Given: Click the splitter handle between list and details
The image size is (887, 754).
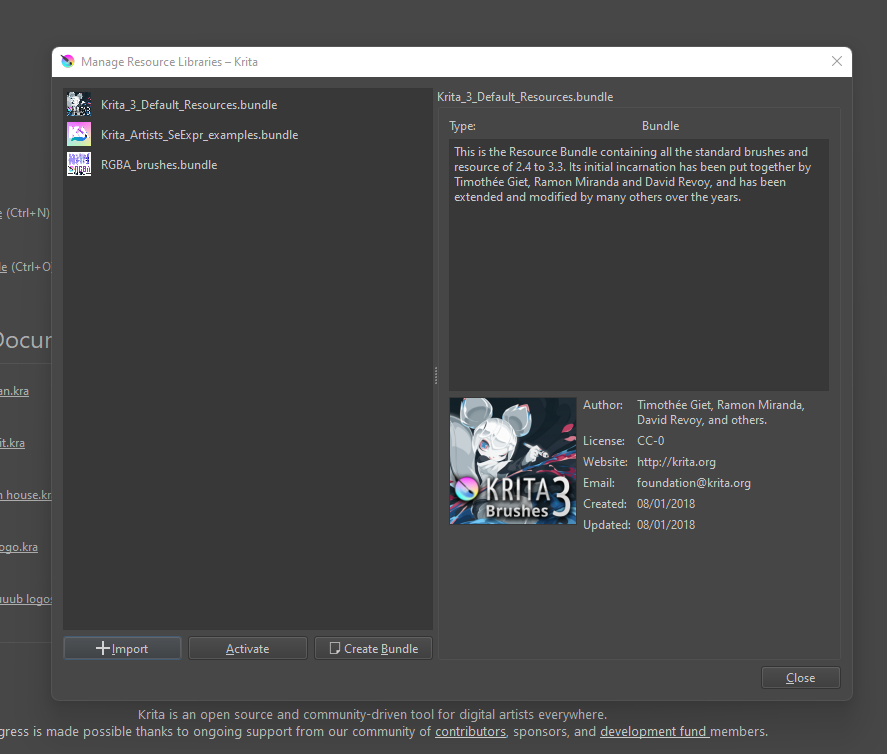Looking at the screenshot, I should pos(436,376).
